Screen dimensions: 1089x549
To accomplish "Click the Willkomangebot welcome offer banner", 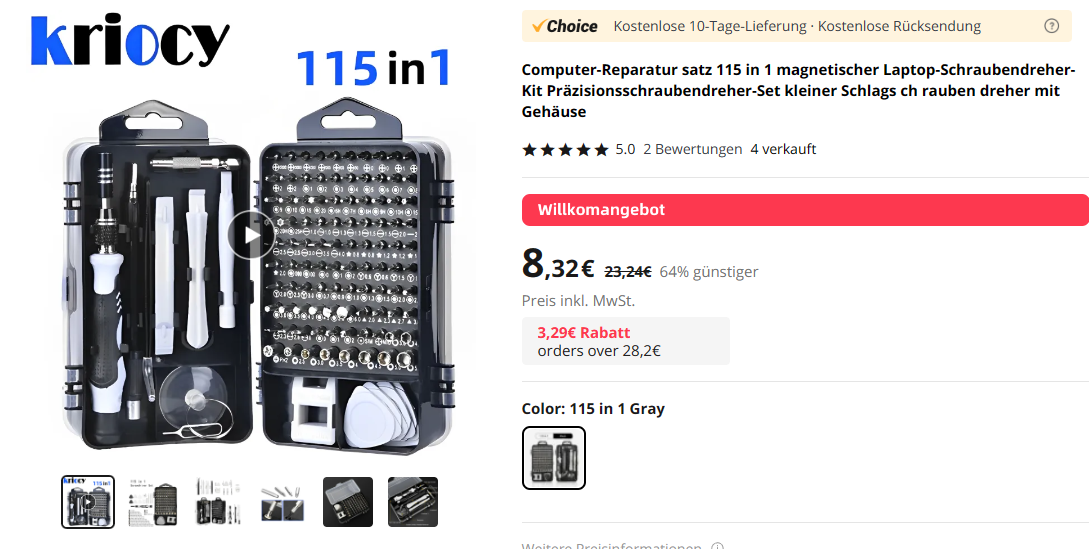I will [x=805, y=210].
